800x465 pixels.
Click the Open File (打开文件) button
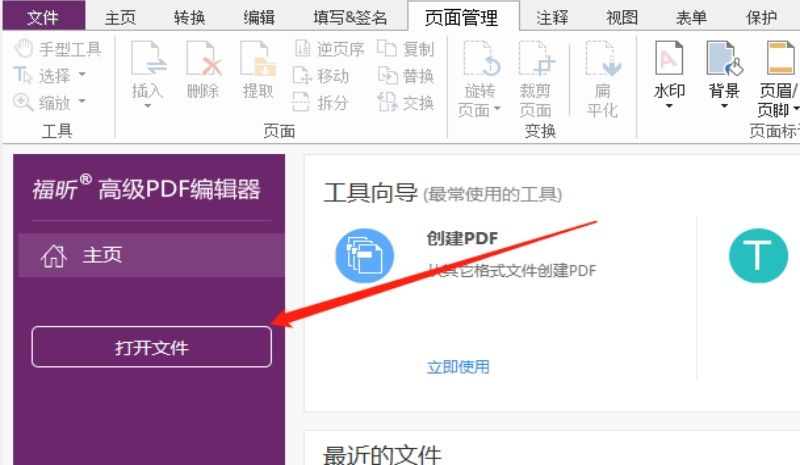point(152,347)
